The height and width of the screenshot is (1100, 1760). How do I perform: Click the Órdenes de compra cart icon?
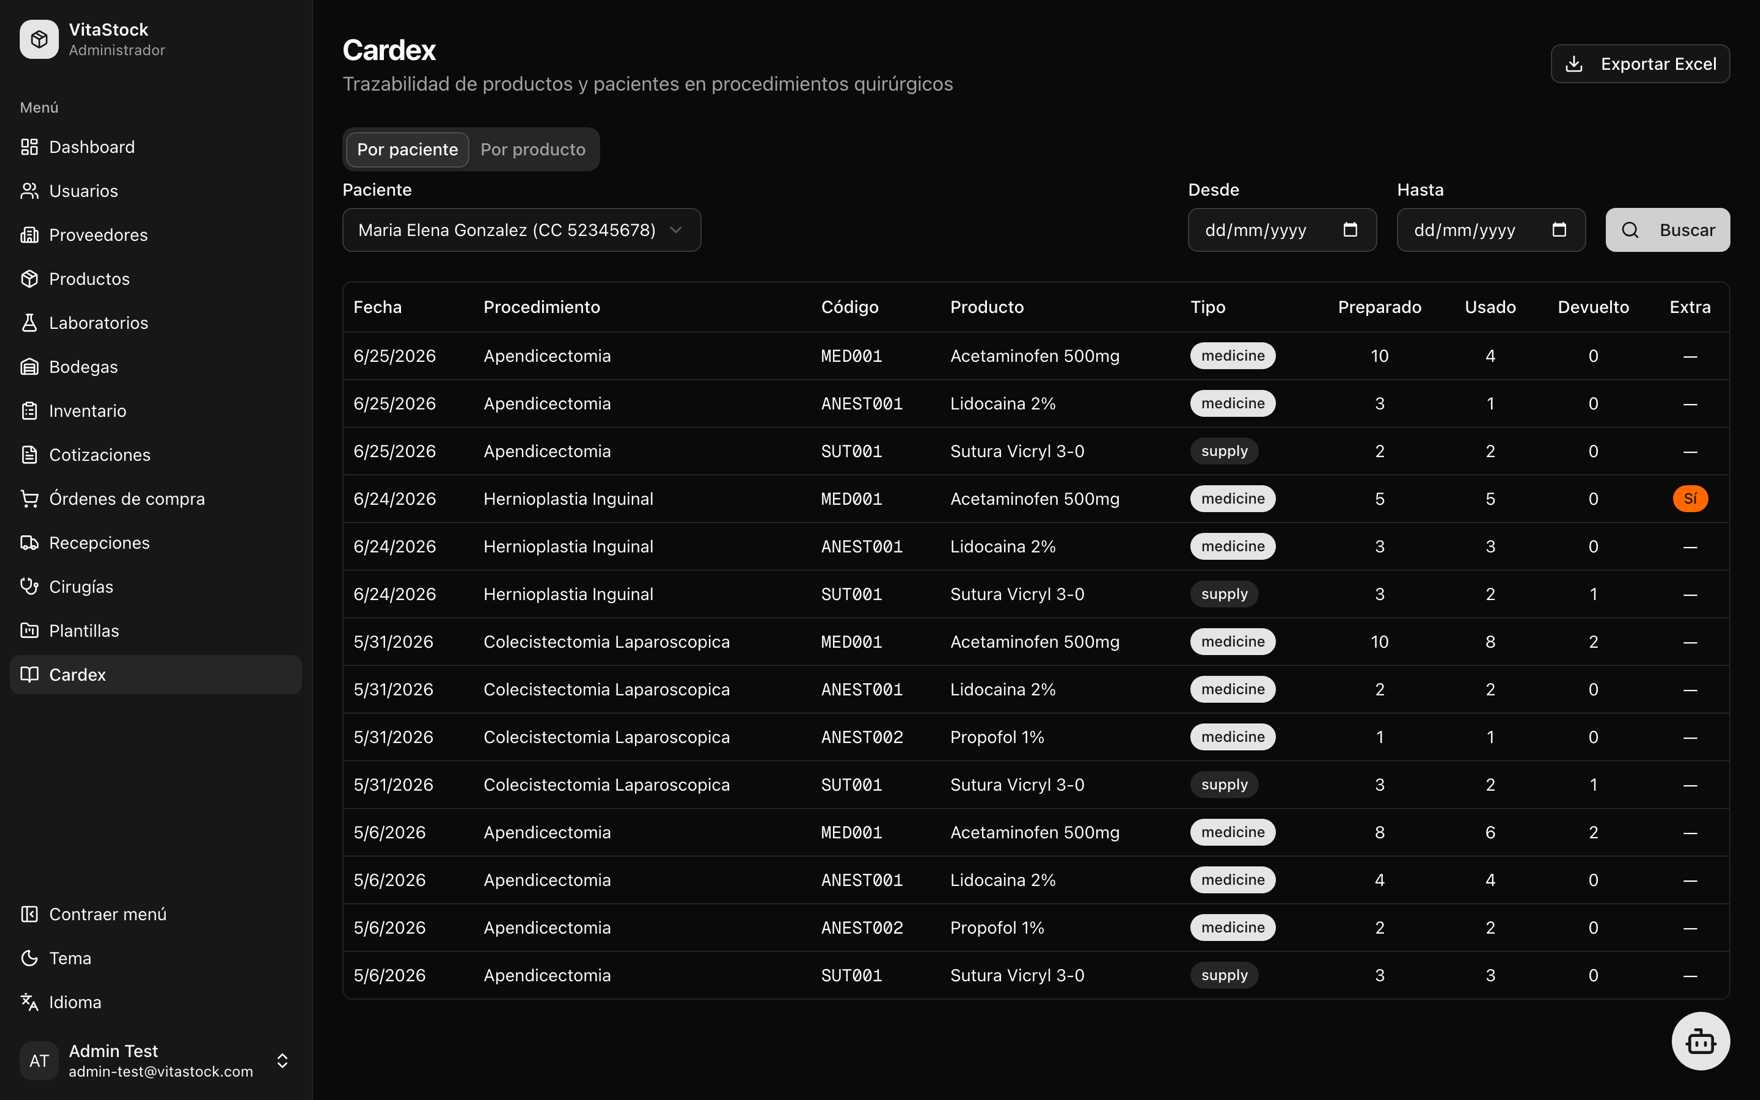[x=30, y=499]
